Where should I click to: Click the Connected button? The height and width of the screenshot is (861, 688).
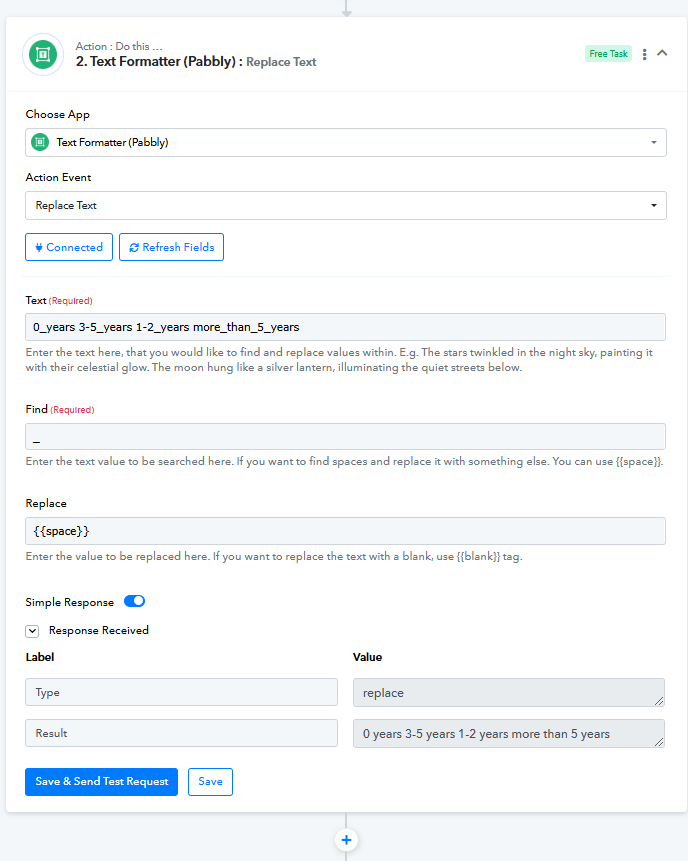(69, 247)
